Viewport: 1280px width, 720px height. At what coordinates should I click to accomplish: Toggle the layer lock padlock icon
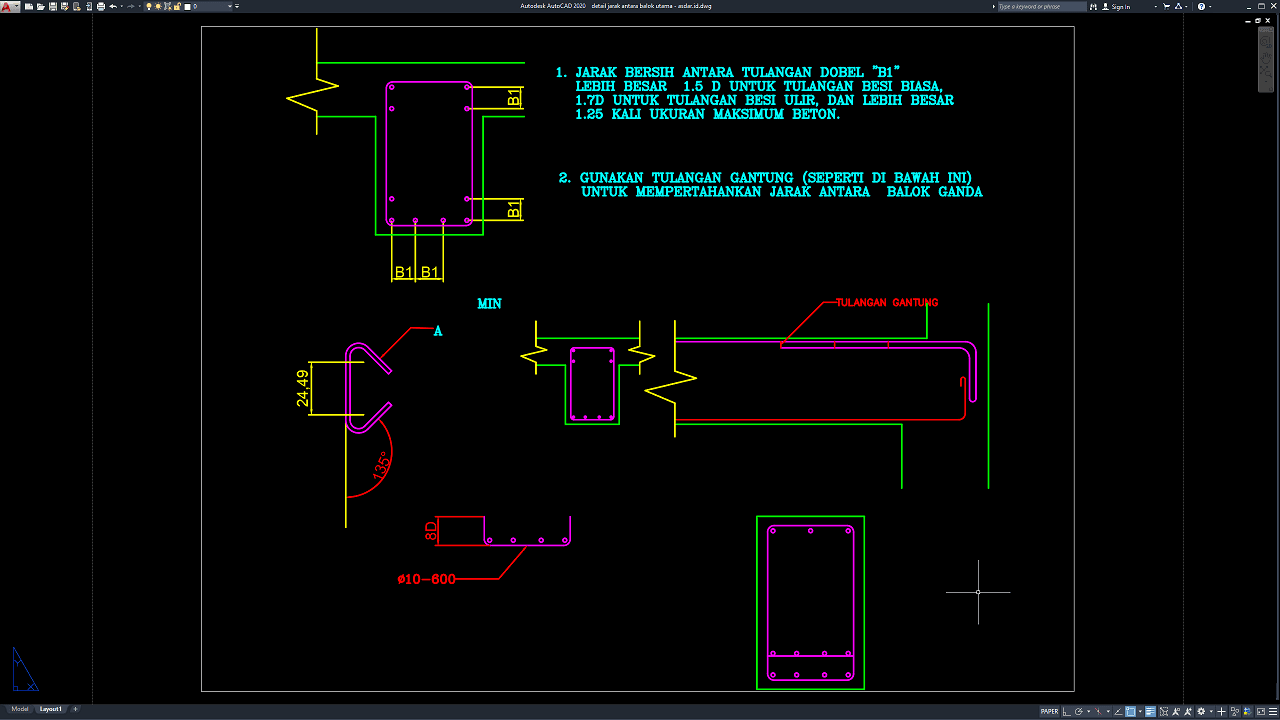(177, 6)
